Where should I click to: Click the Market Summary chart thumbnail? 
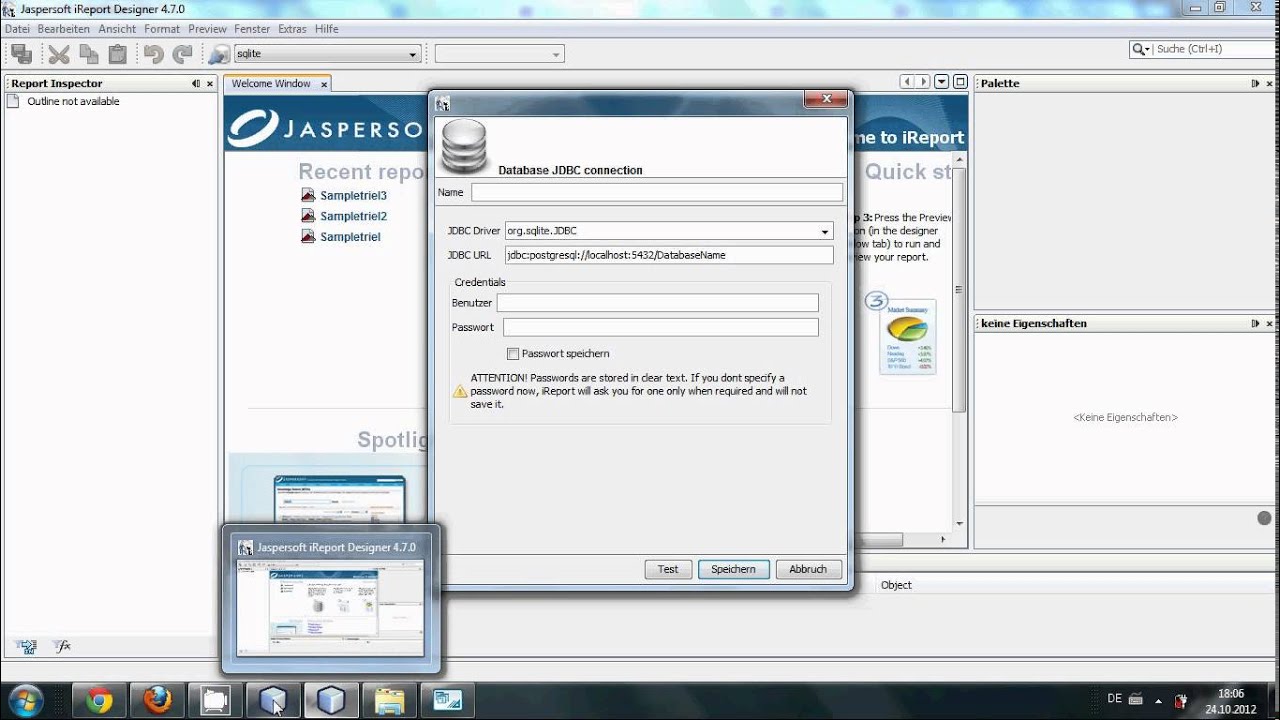(908, 336)
